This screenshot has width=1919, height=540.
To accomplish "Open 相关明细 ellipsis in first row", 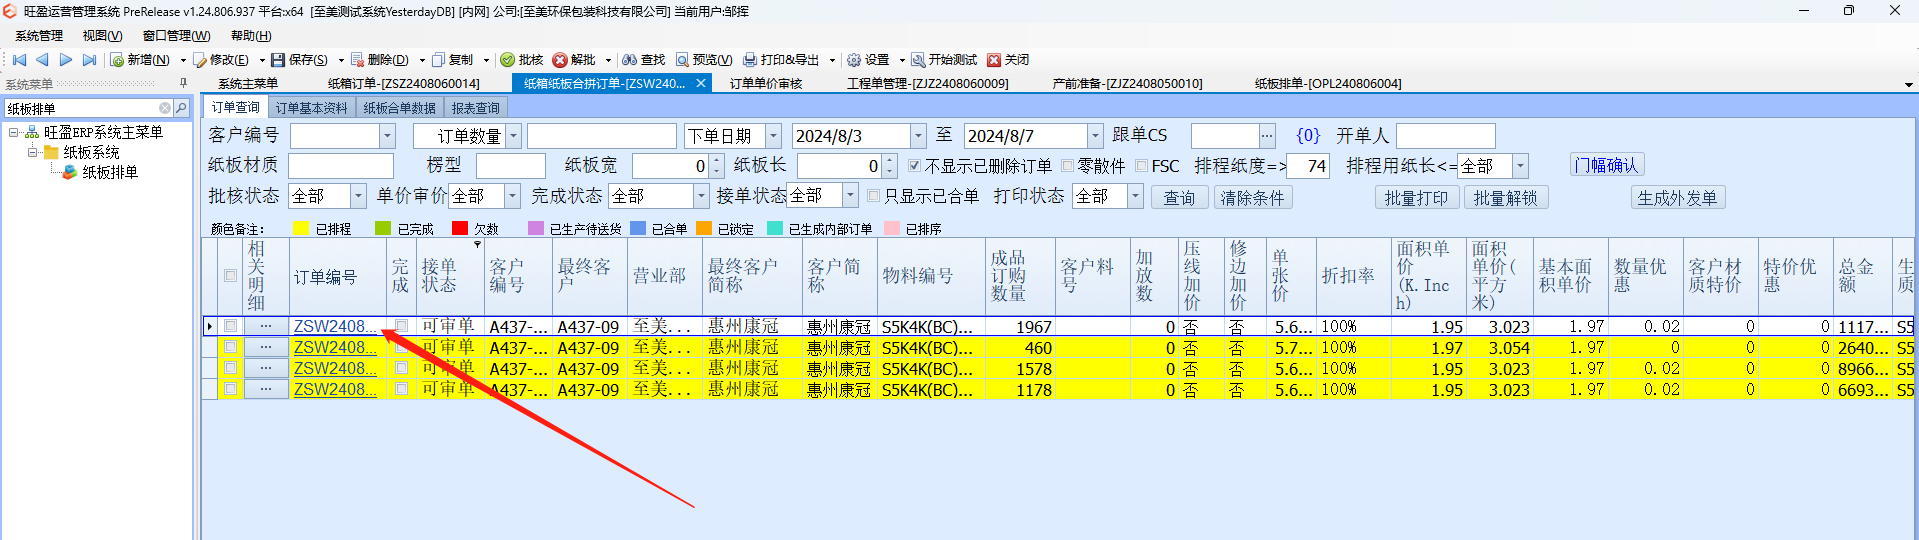I will [265, 326].
